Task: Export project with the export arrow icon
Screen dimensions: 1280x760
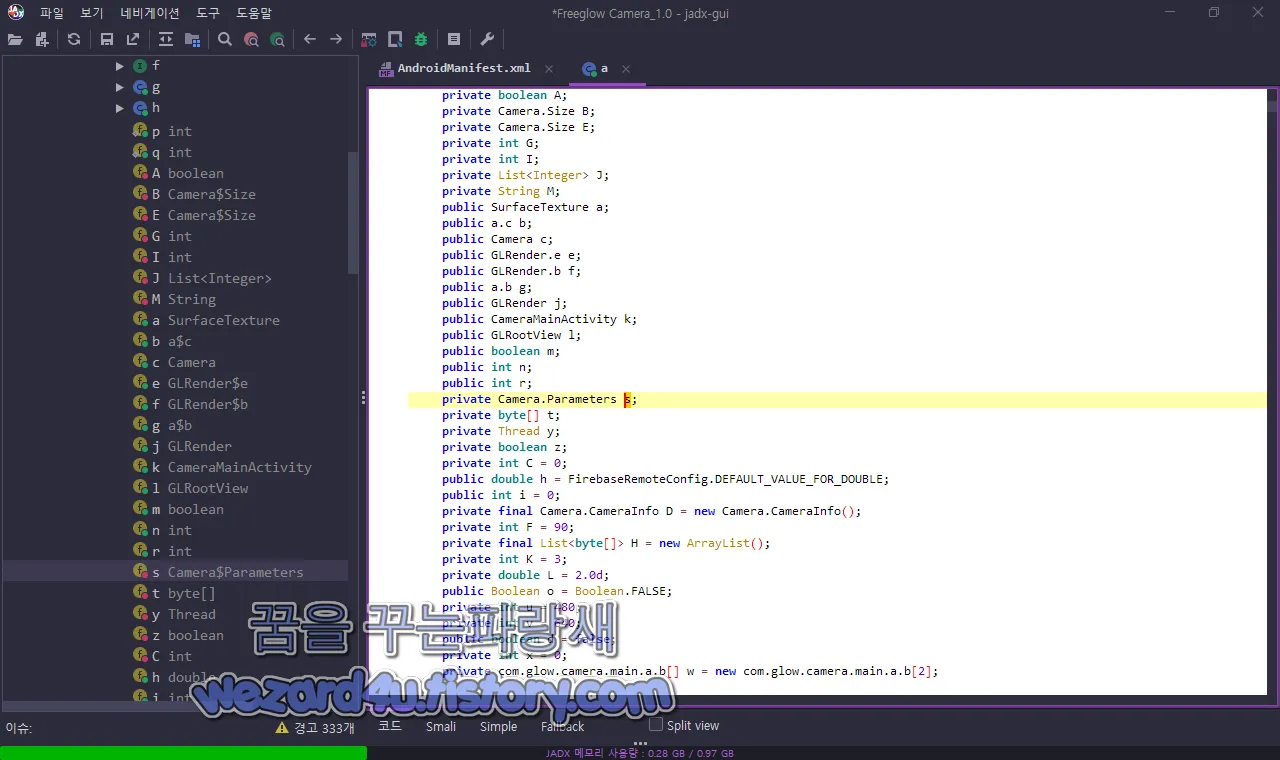Action: point(133,39)
